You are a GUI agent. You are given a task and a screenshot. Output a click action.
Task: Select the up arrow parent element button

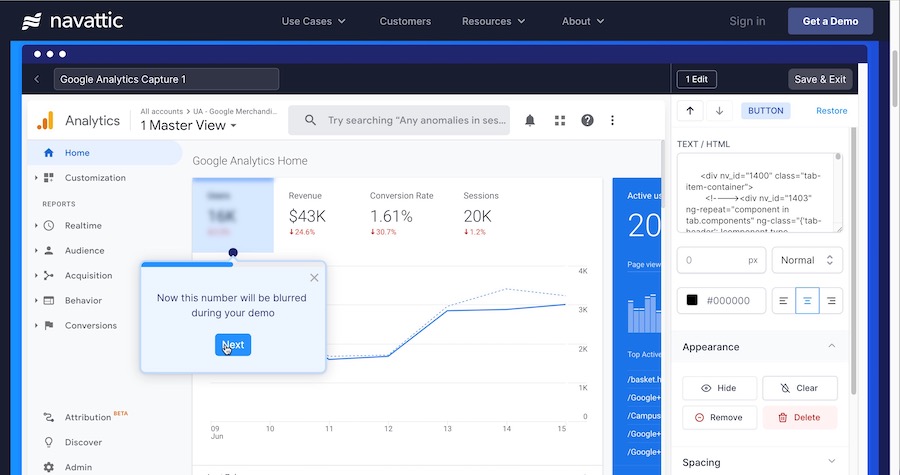[x=690, y=111]
